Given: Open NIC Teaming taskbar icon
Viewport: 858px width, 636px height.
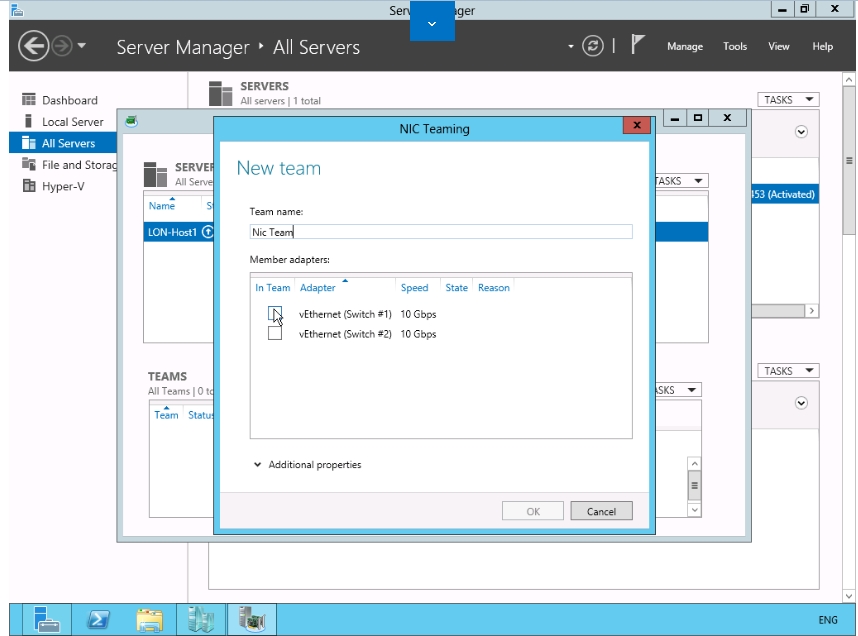Looking at the screenshot, I should [x=252, y=620].
